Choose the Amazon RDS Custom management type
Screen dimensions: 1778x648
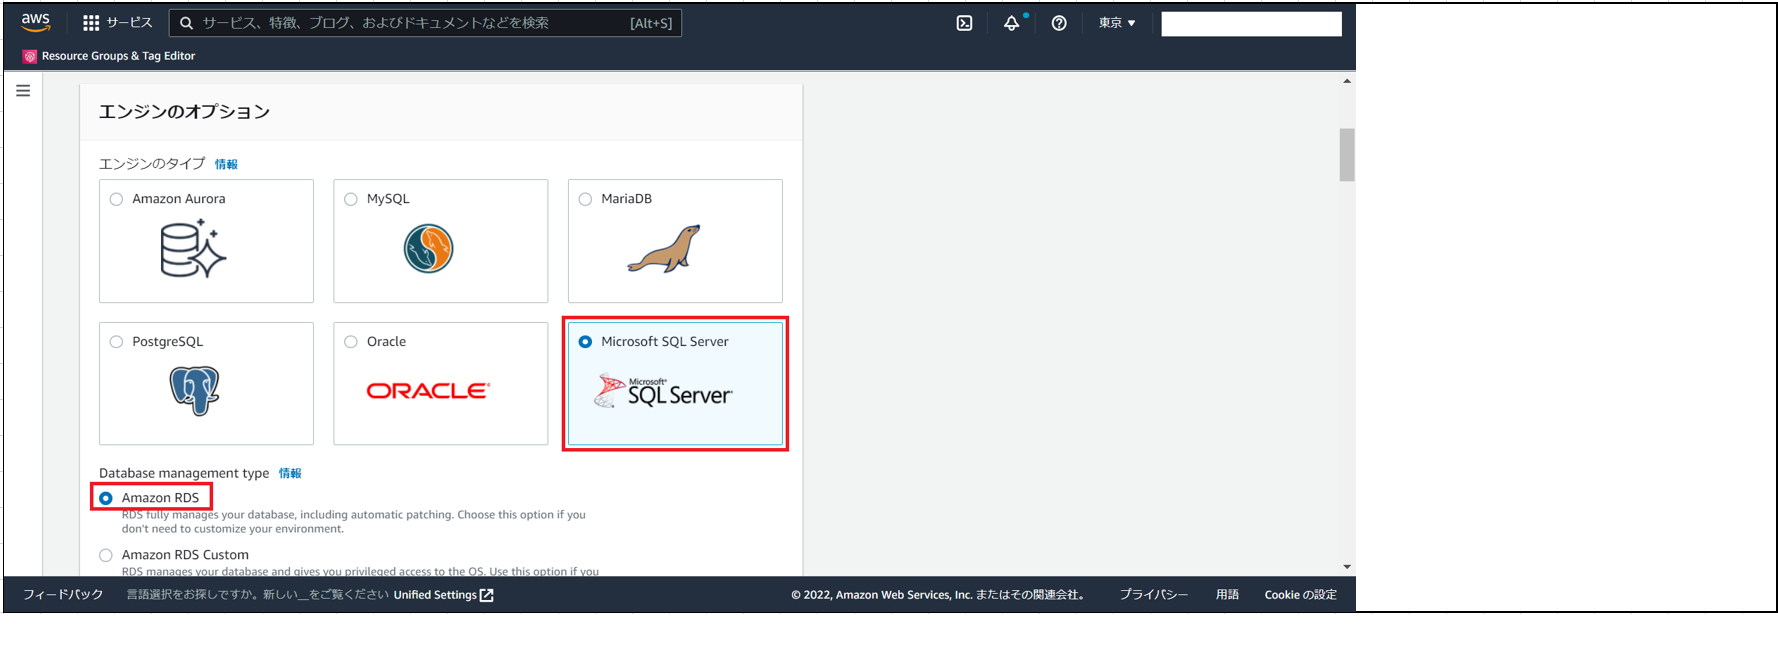pos(106,555)
